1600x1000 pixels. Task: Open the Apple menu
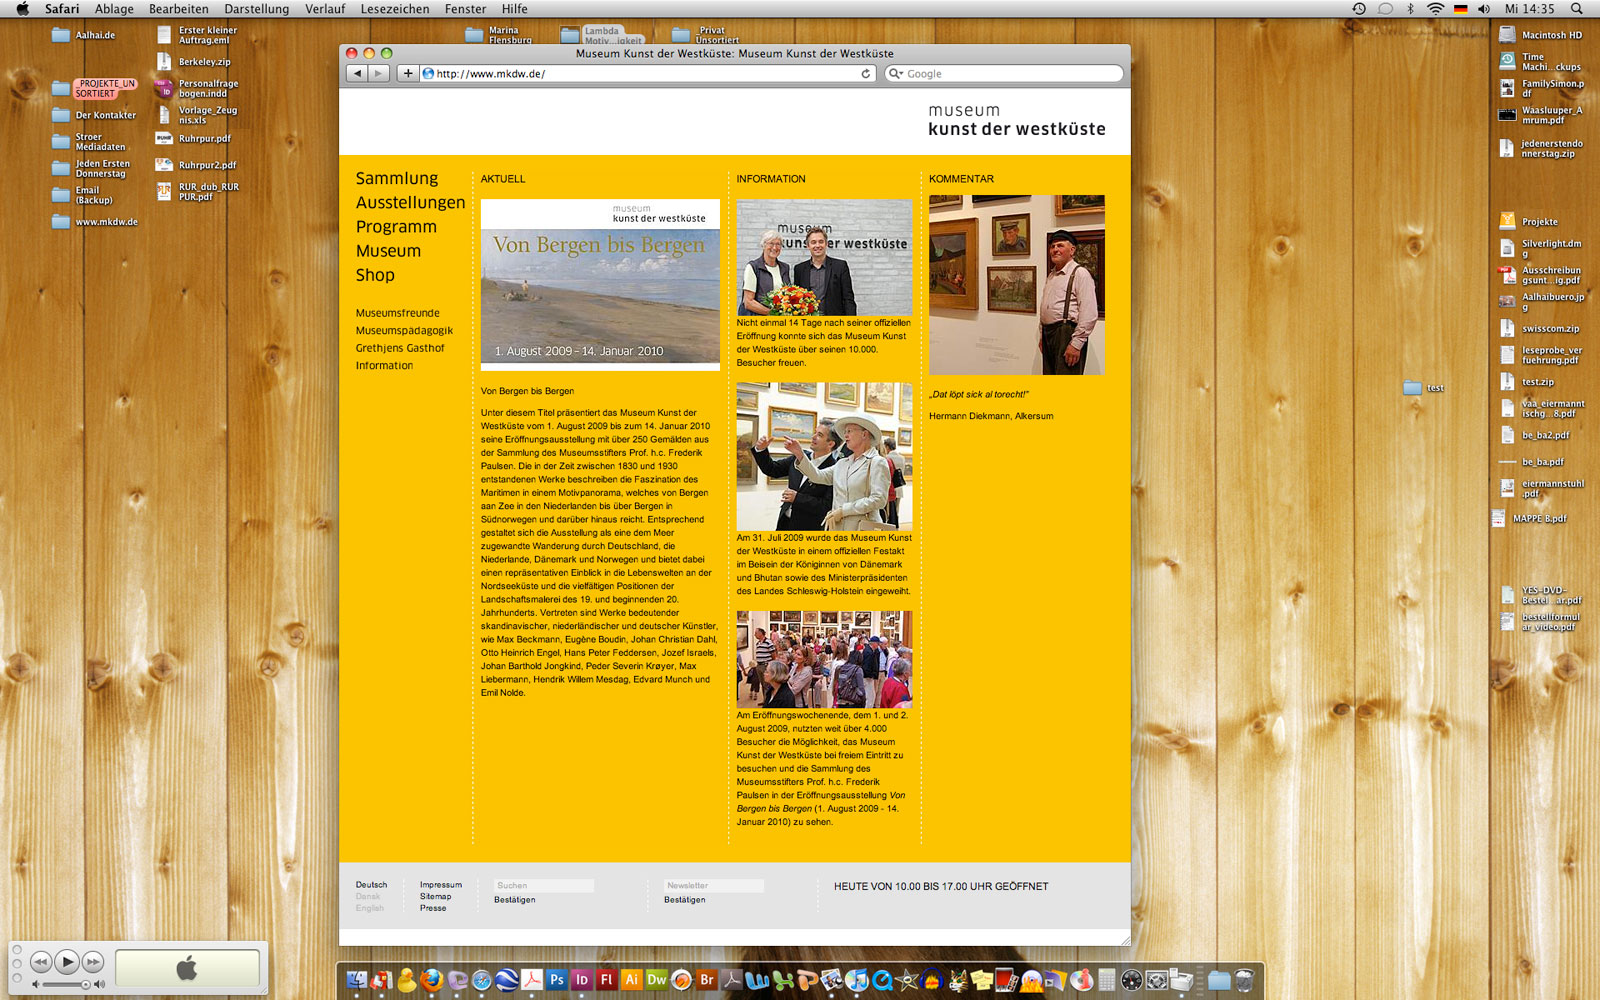tap(22, 9)
